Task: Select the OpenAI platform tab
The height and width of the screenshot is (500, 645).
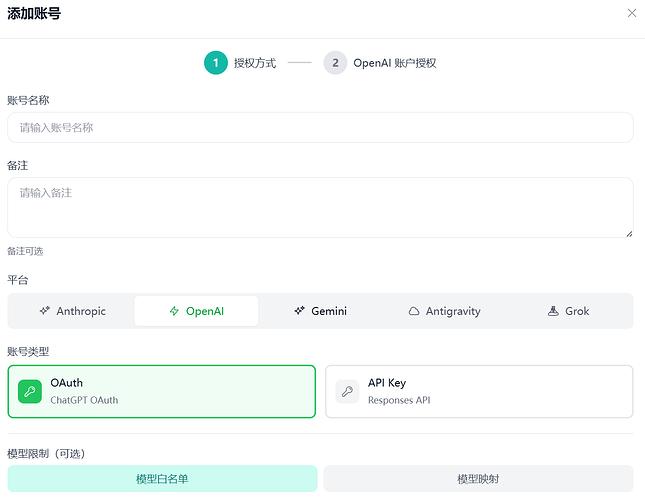Action: pos(196,311)
